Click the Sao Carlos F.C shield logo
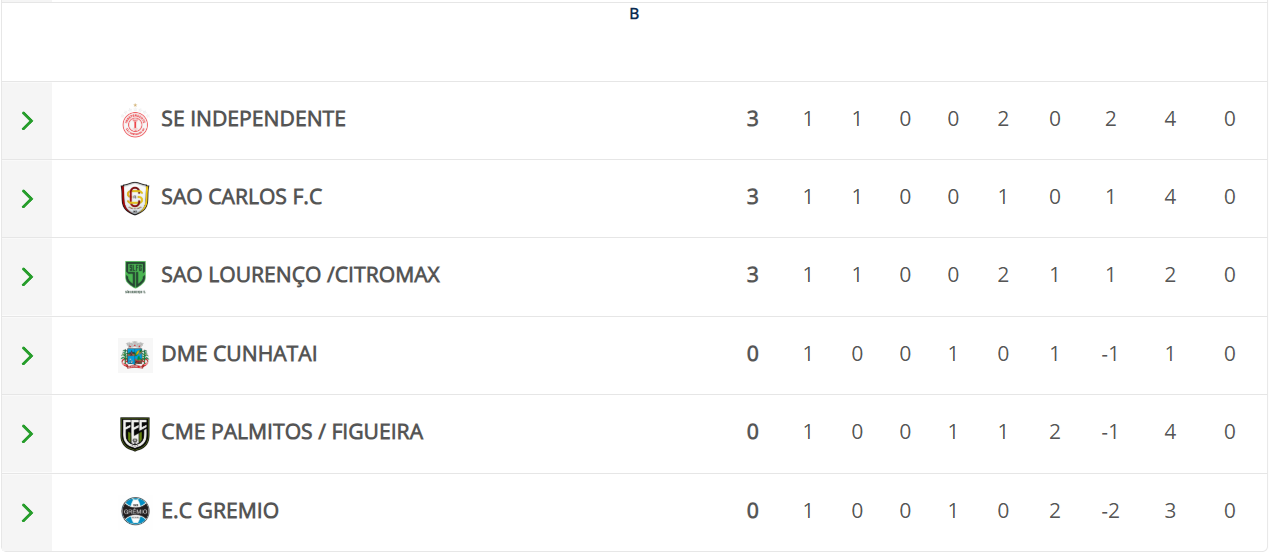Screen dimensions: 1272x553 [134, 198]
